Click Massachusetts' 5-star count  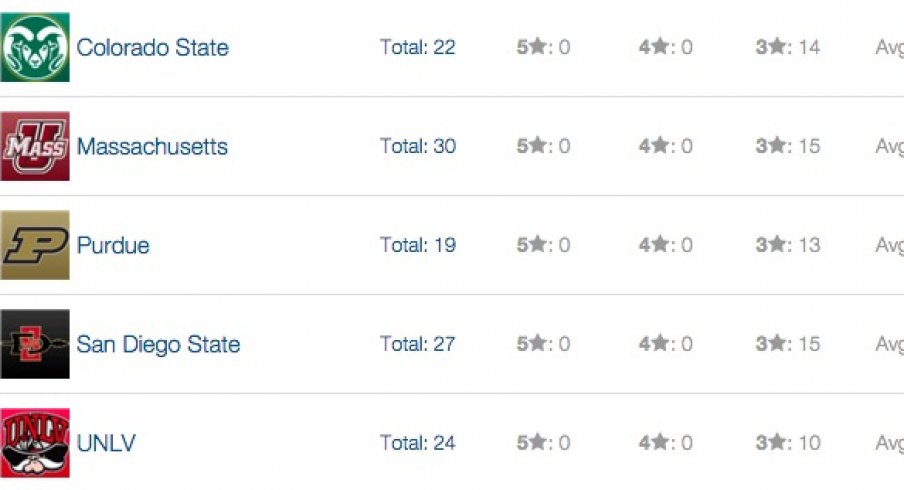point(543,146)
